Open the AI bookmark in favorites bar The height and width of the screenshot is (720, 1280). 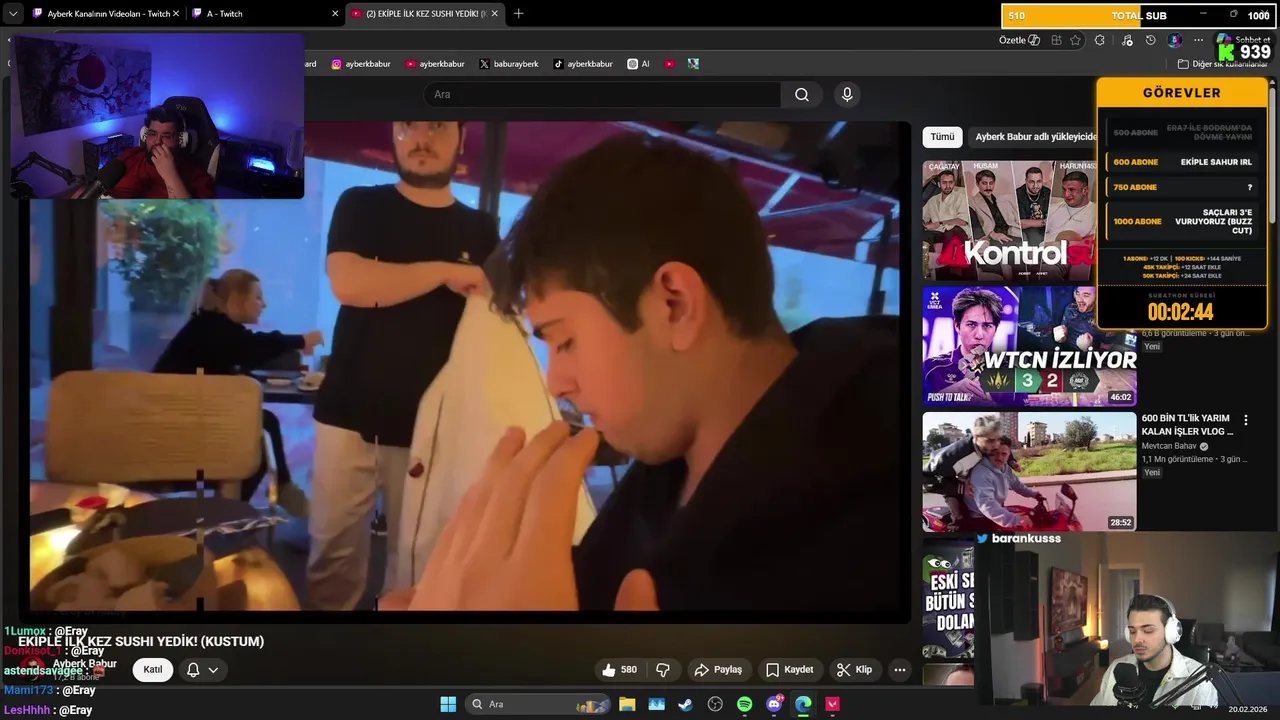click(x=639, y=64)
